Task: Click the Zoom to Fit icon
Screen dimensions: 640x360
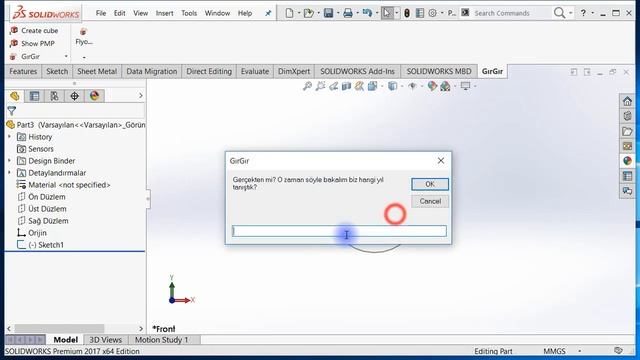Action: click(307, 86)
